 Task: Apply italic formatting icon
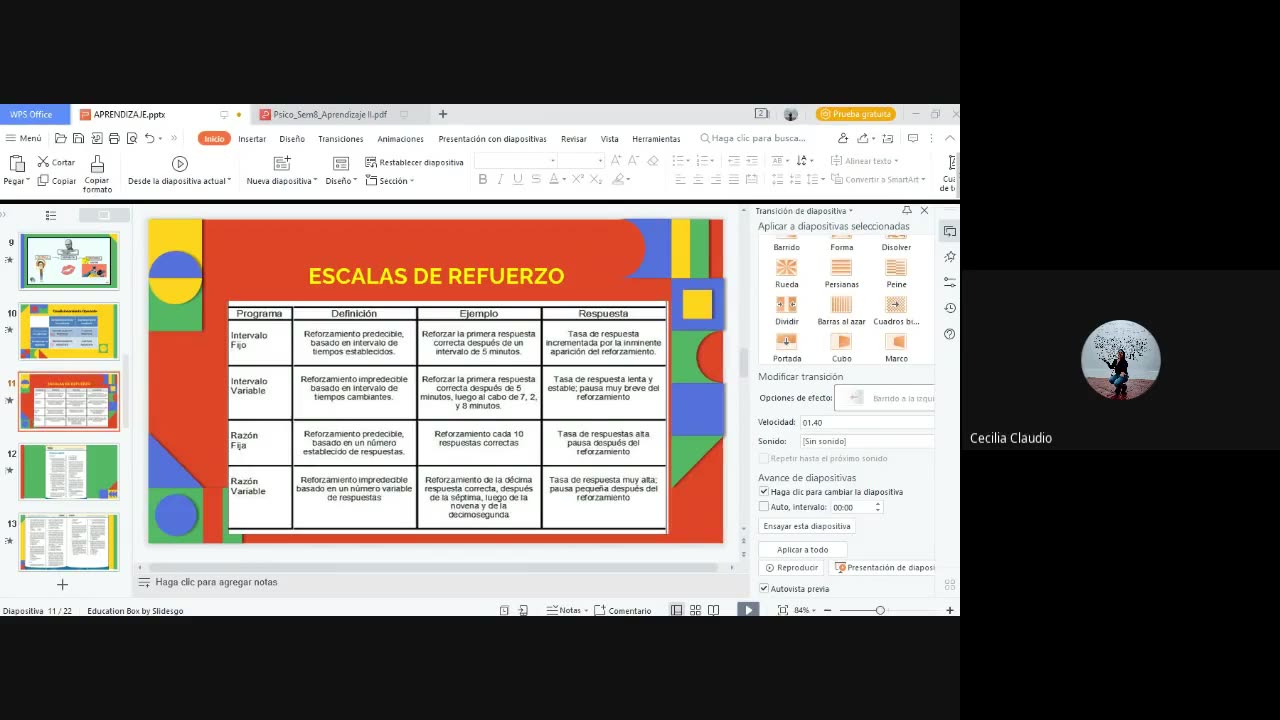(x=500, y=180)
